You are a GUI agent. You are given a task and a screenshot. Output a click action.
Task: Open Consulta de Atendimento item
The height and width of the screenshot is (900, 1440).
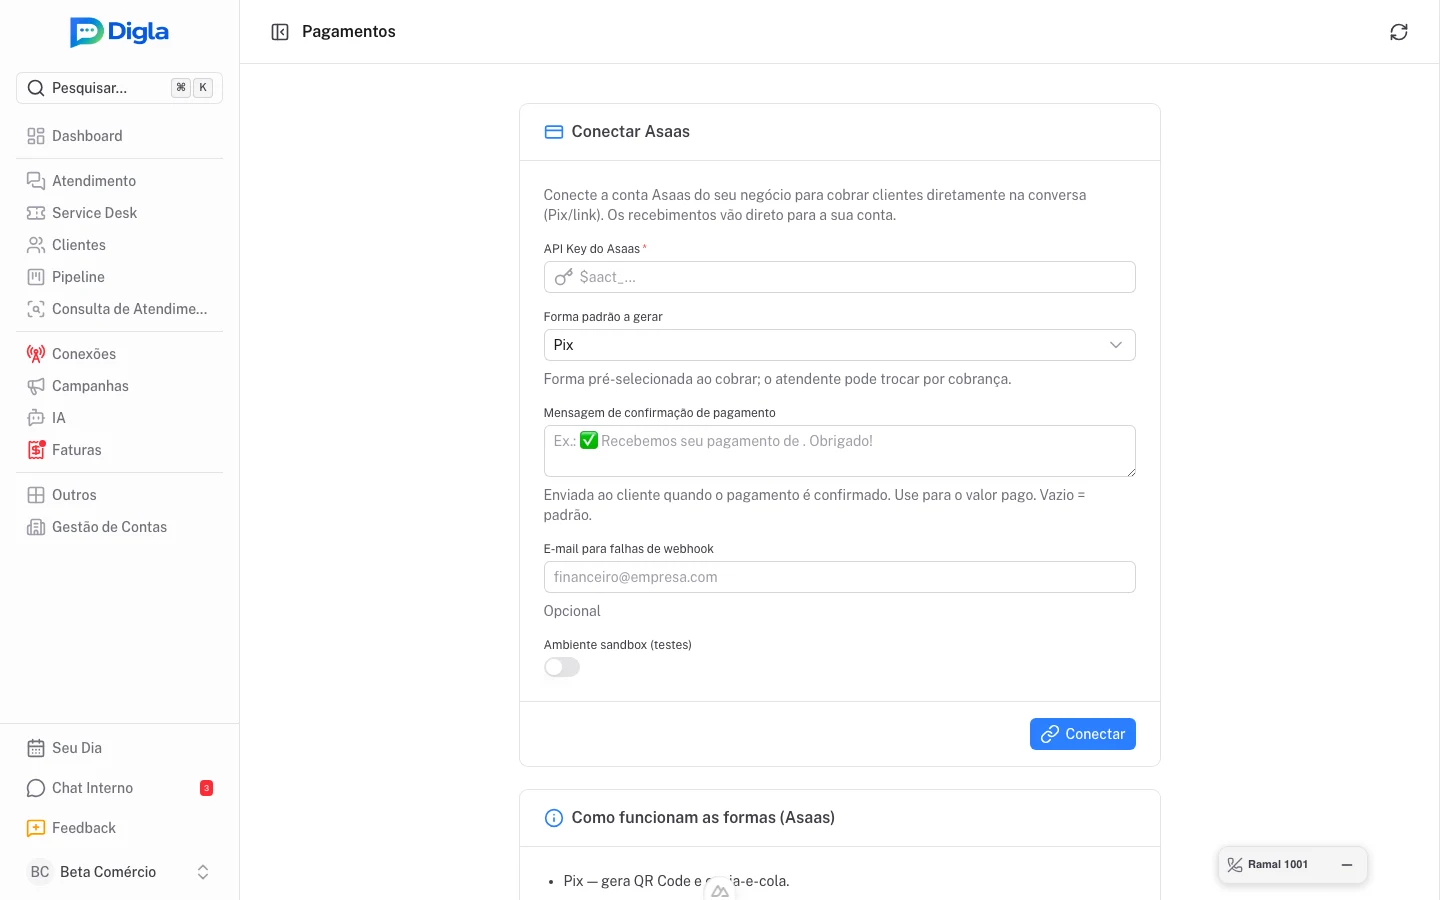(119, 309)
